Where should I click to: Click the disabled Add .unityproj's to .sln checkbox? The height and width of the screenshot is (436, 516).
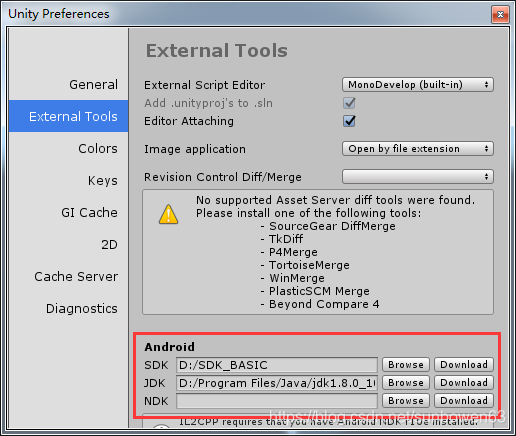[x=349, y=103]
